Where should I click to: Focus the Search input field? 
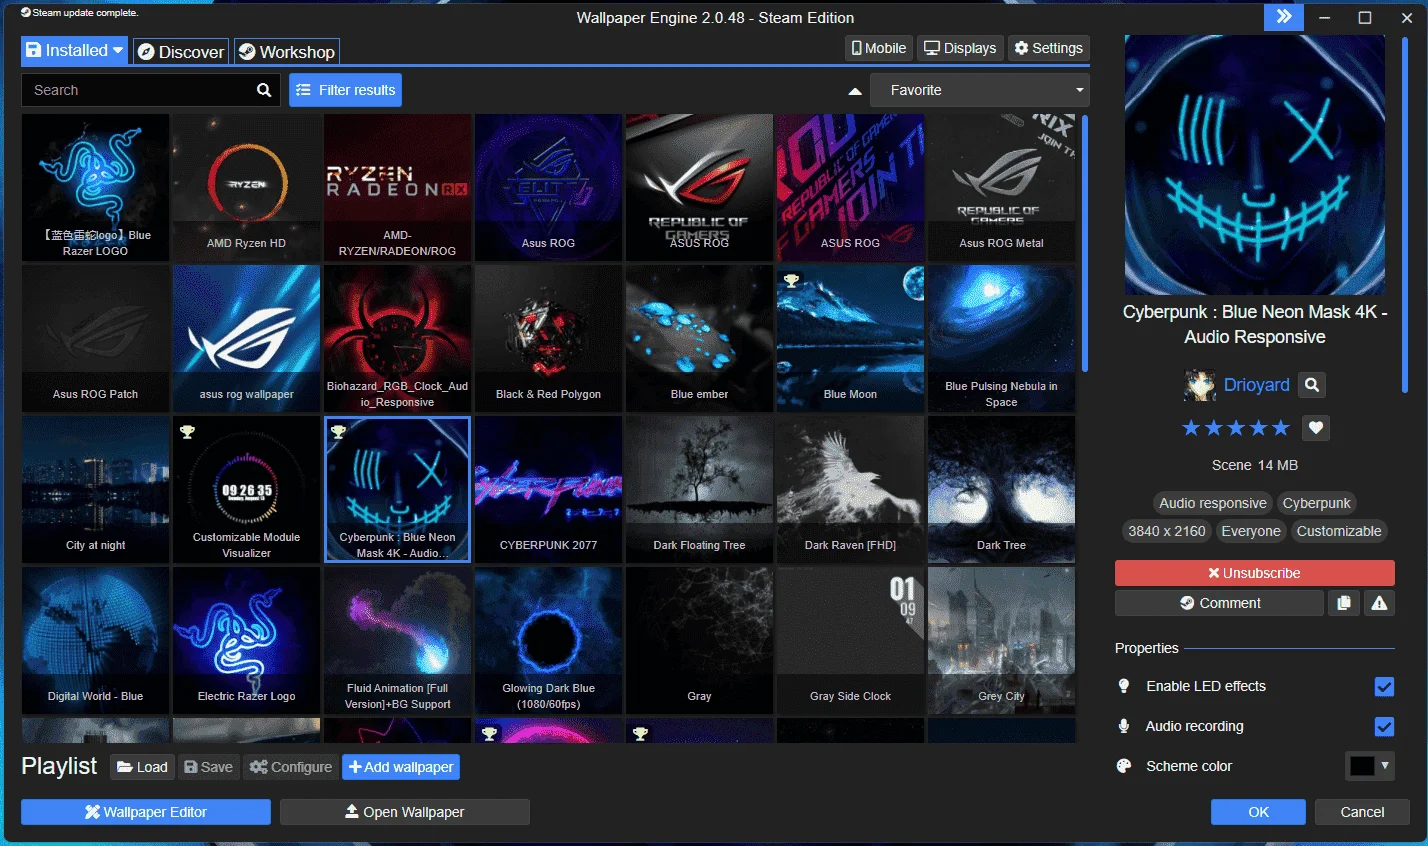pos(137,90)
